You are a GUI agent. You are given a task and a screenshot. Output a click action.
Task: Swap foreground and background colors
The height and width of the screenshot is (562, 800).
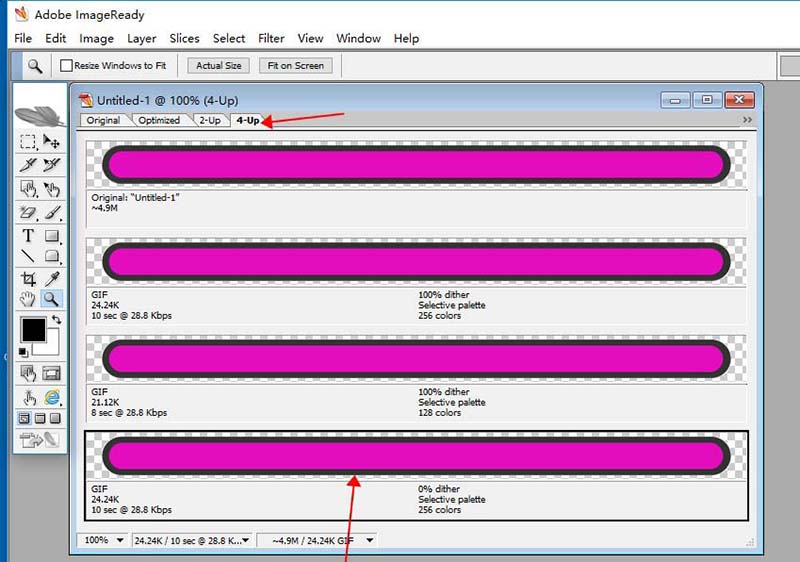[x=56, y=319]
